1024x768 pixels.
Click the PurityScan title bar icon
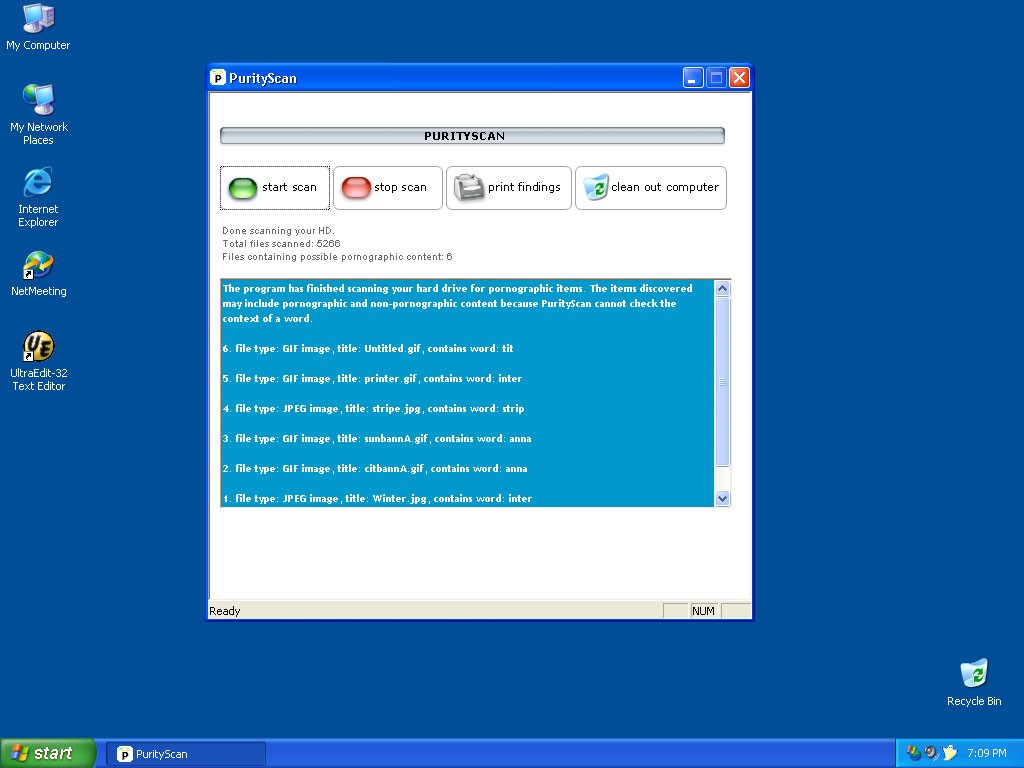click(218, 78)
